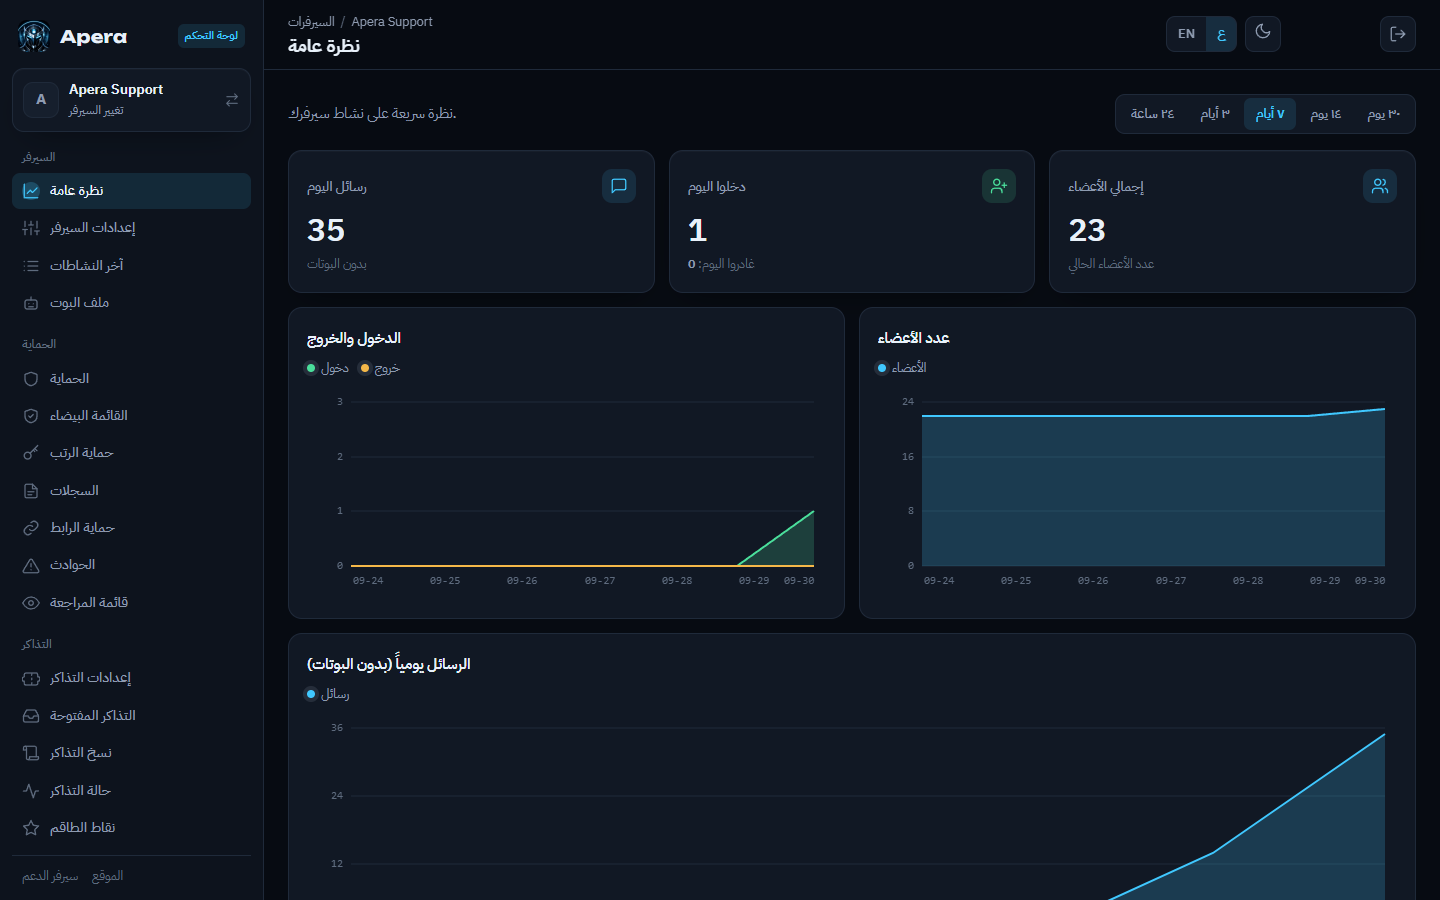Select the ١٤ يوم time range tab

tap(1326, 114)
